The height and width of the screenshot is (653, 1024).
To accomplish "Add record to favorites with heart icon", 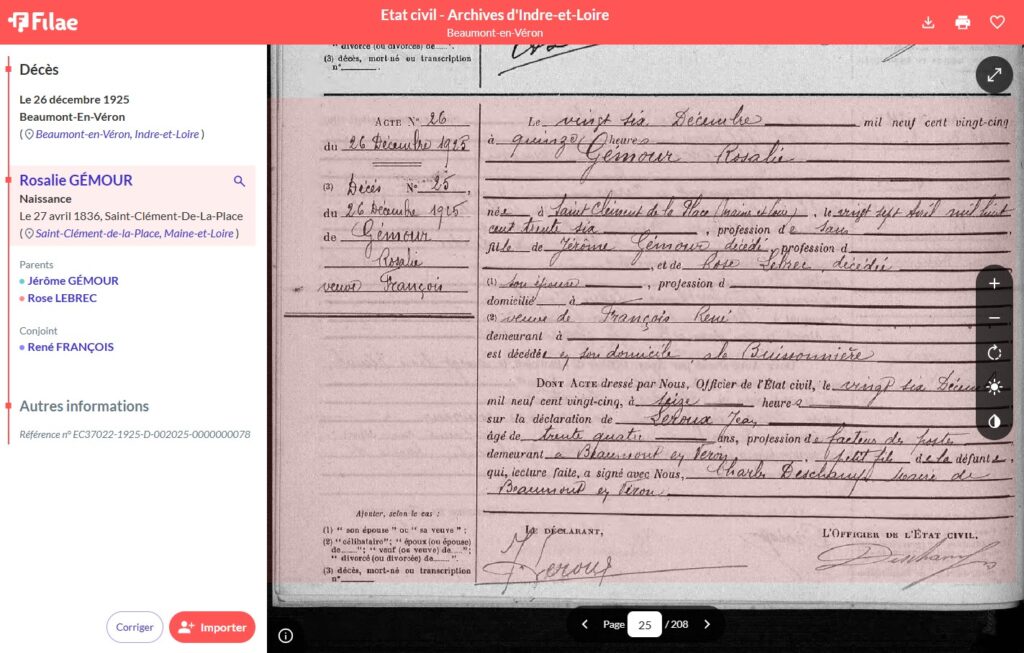I will pyautogui.click(x=996, y=22).
